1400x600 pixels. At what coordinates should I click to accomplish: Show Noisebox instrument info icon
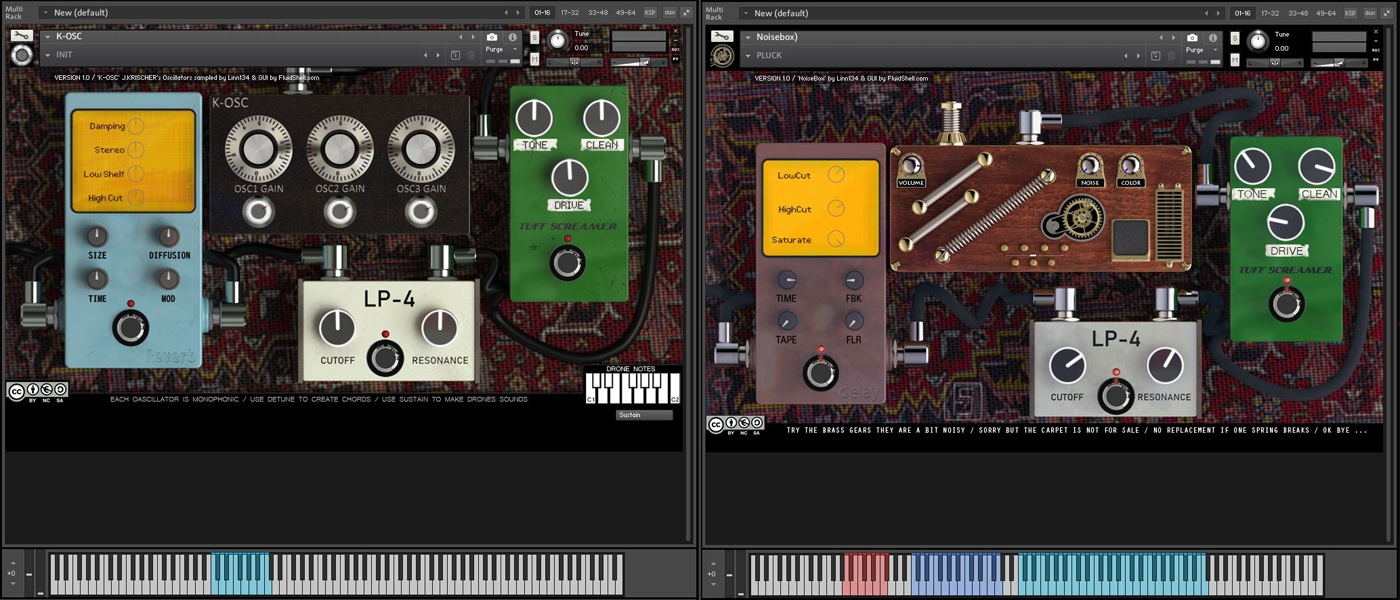pos(1213,37)
